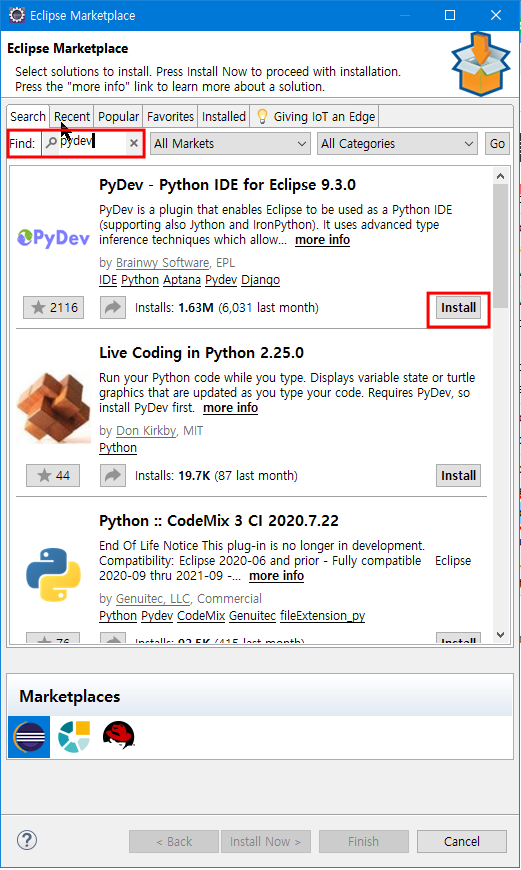
Task: Star Live Coding with the 44 favorites button
Action: [53, 476]
